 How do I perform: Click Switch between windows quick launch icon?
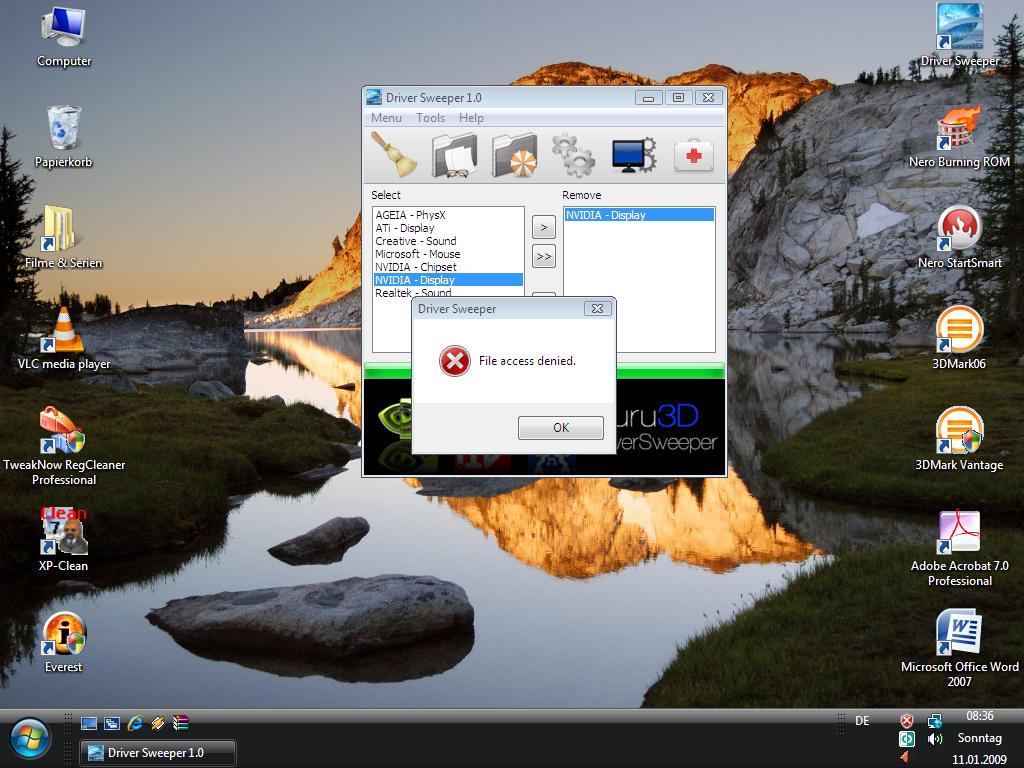pyautogui.click(x=112, y=723)
